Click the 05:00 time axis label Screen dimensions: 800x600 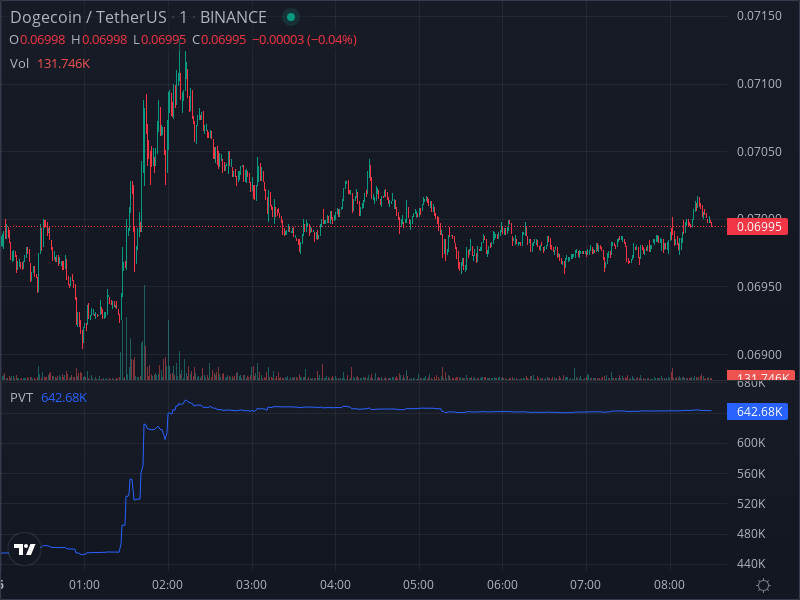pos(418,585)
